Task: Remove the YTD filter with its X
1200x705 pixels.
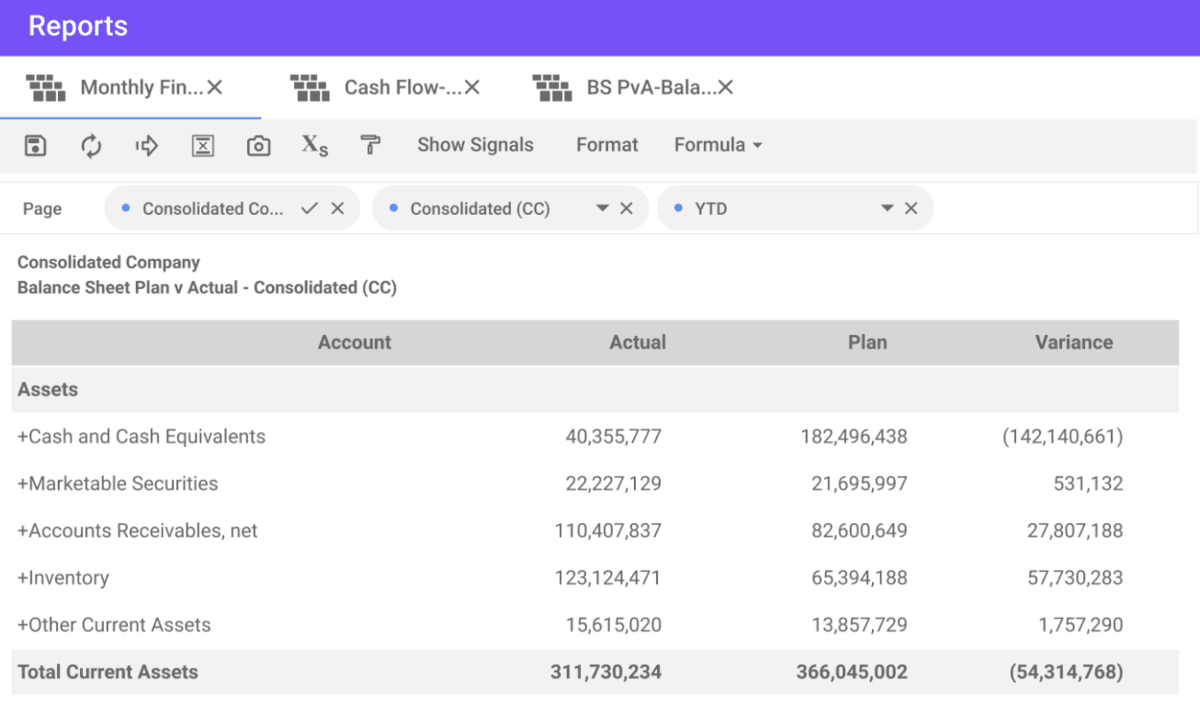Action: click(911, 208)
